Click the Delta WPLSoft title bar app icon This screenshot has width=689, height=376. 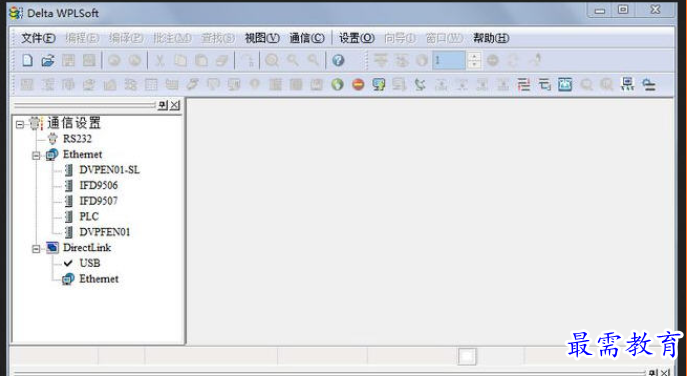(16, 13)
